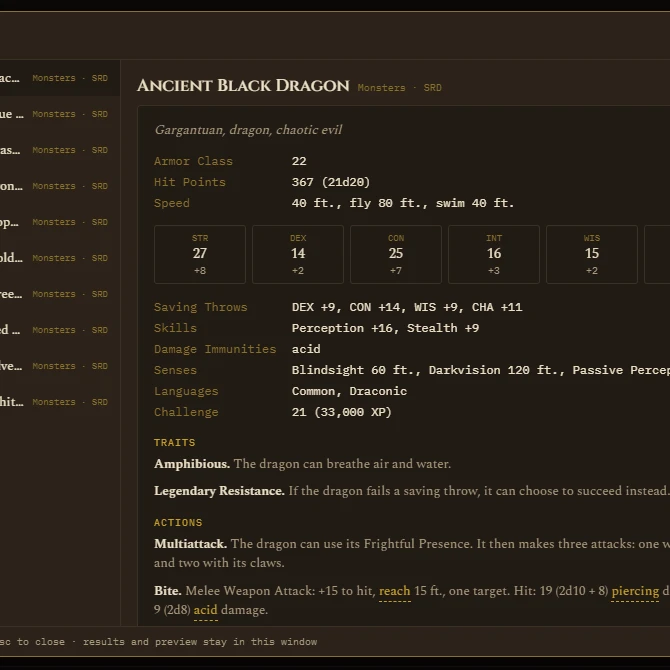Screen dimensions: 670x670
Task: Click the Hit Points value '367 (21d20)'
Action: click(x=331, y=182)
